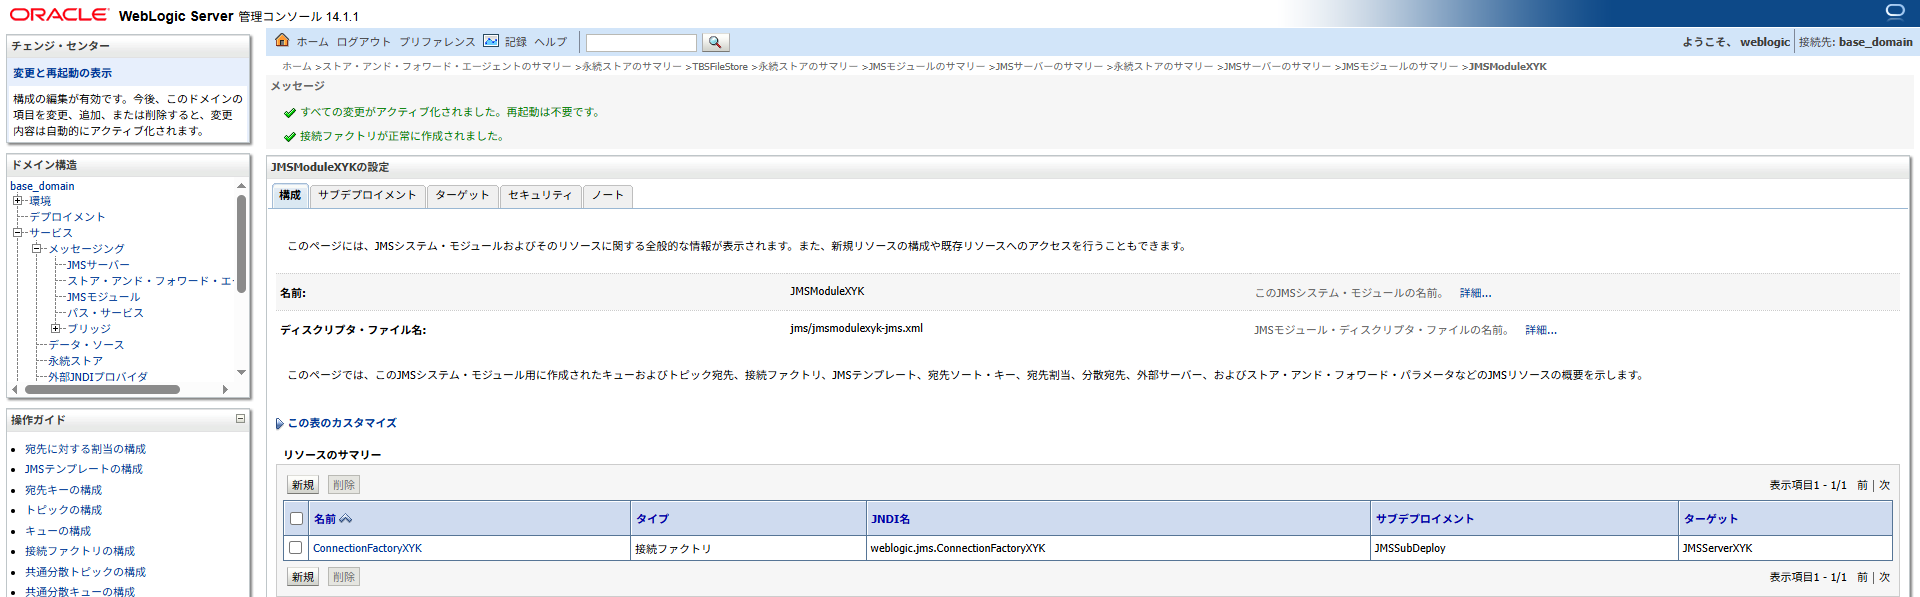Open the セキュリティ tab
Image resolution: width=1920 pixels, height=597 pixels.
click(540, 196)
